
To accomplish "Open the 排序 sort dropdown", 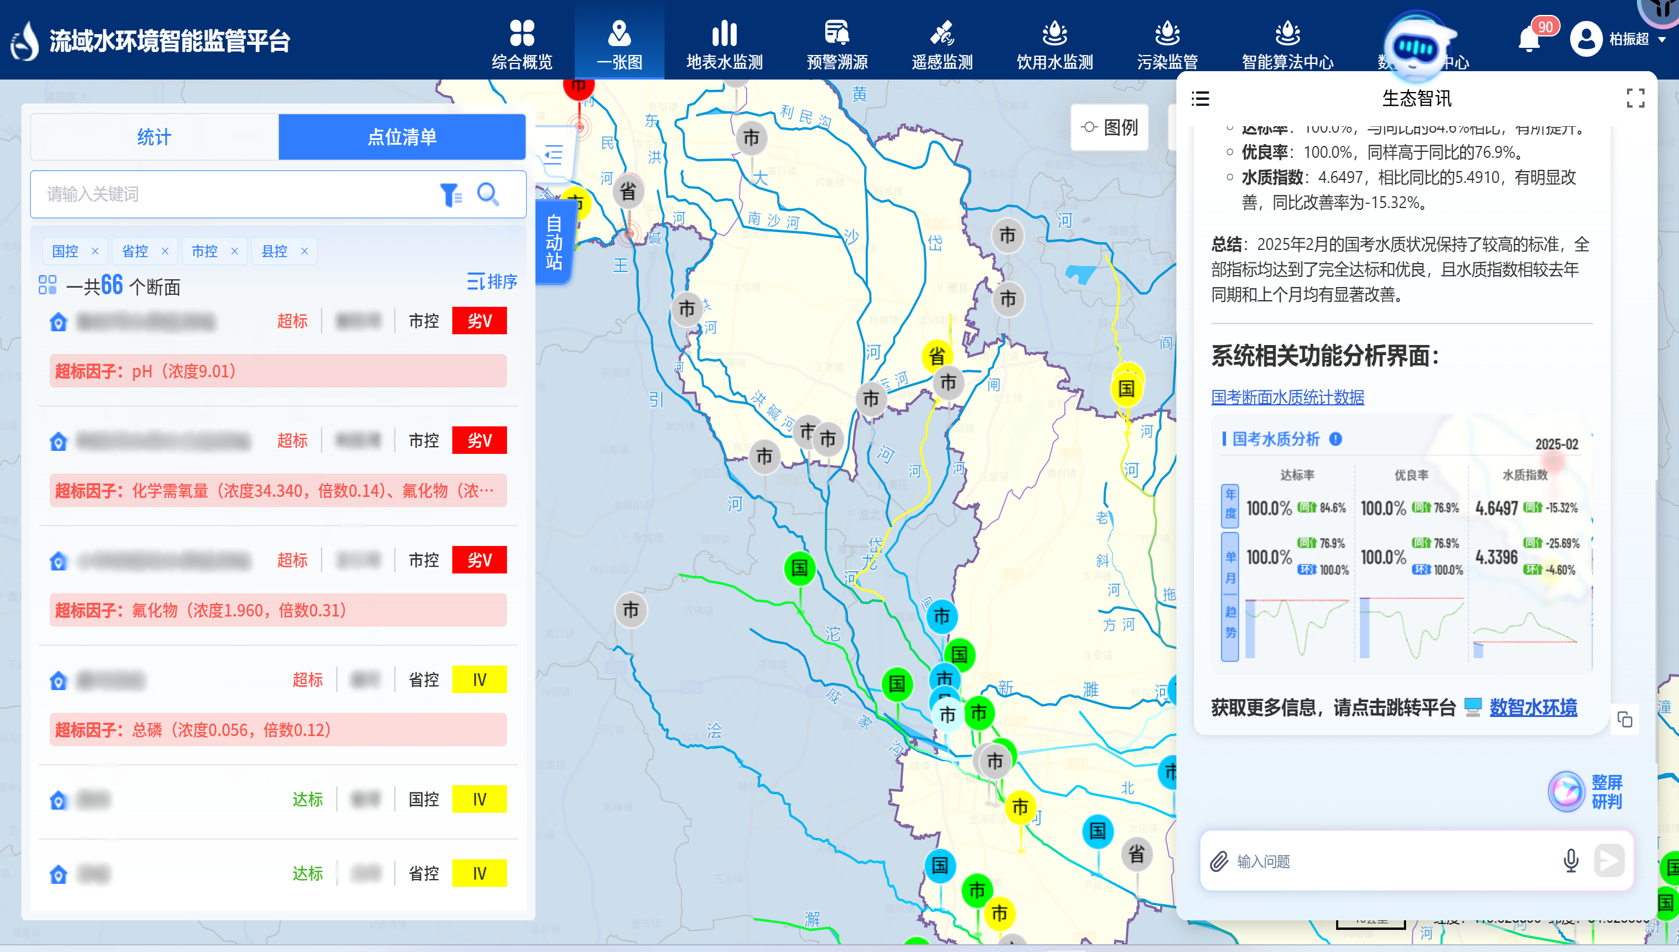I will tap(492, 282).
